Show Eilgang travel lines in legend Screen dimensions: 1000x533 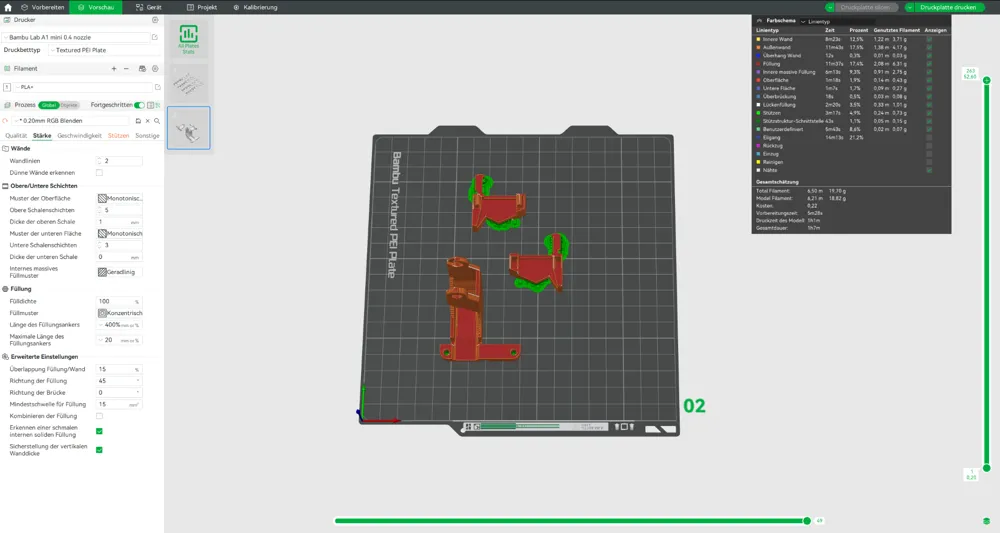929,137
